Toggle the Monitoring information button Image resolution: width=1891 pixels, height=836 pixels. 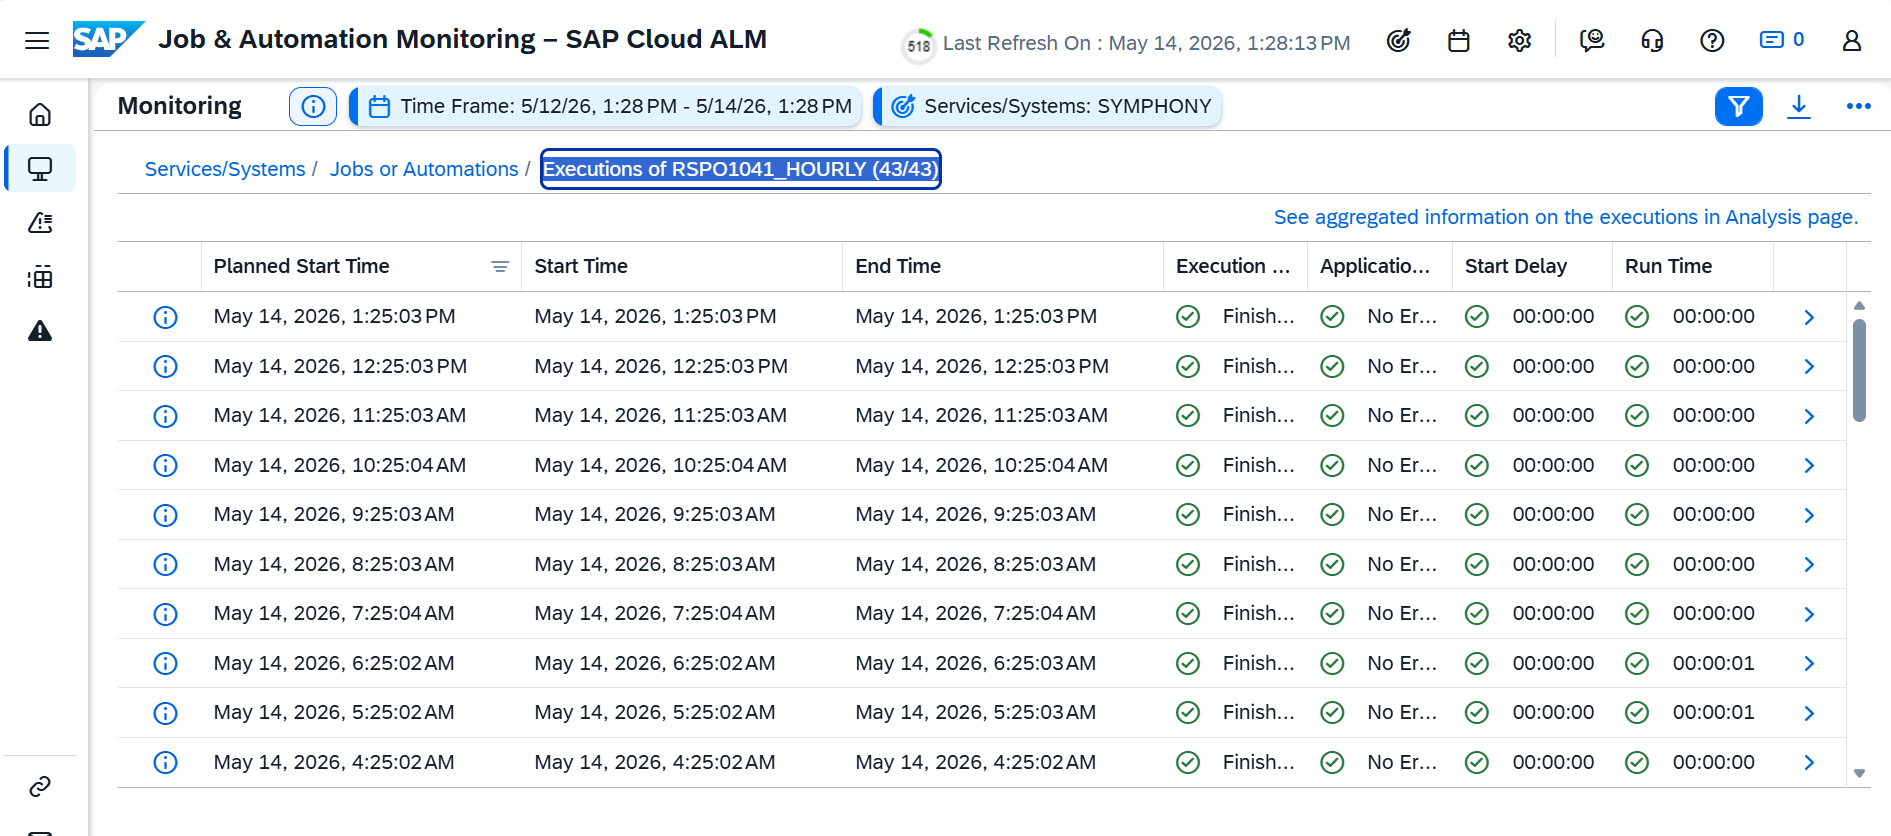[x=313, y=106]
